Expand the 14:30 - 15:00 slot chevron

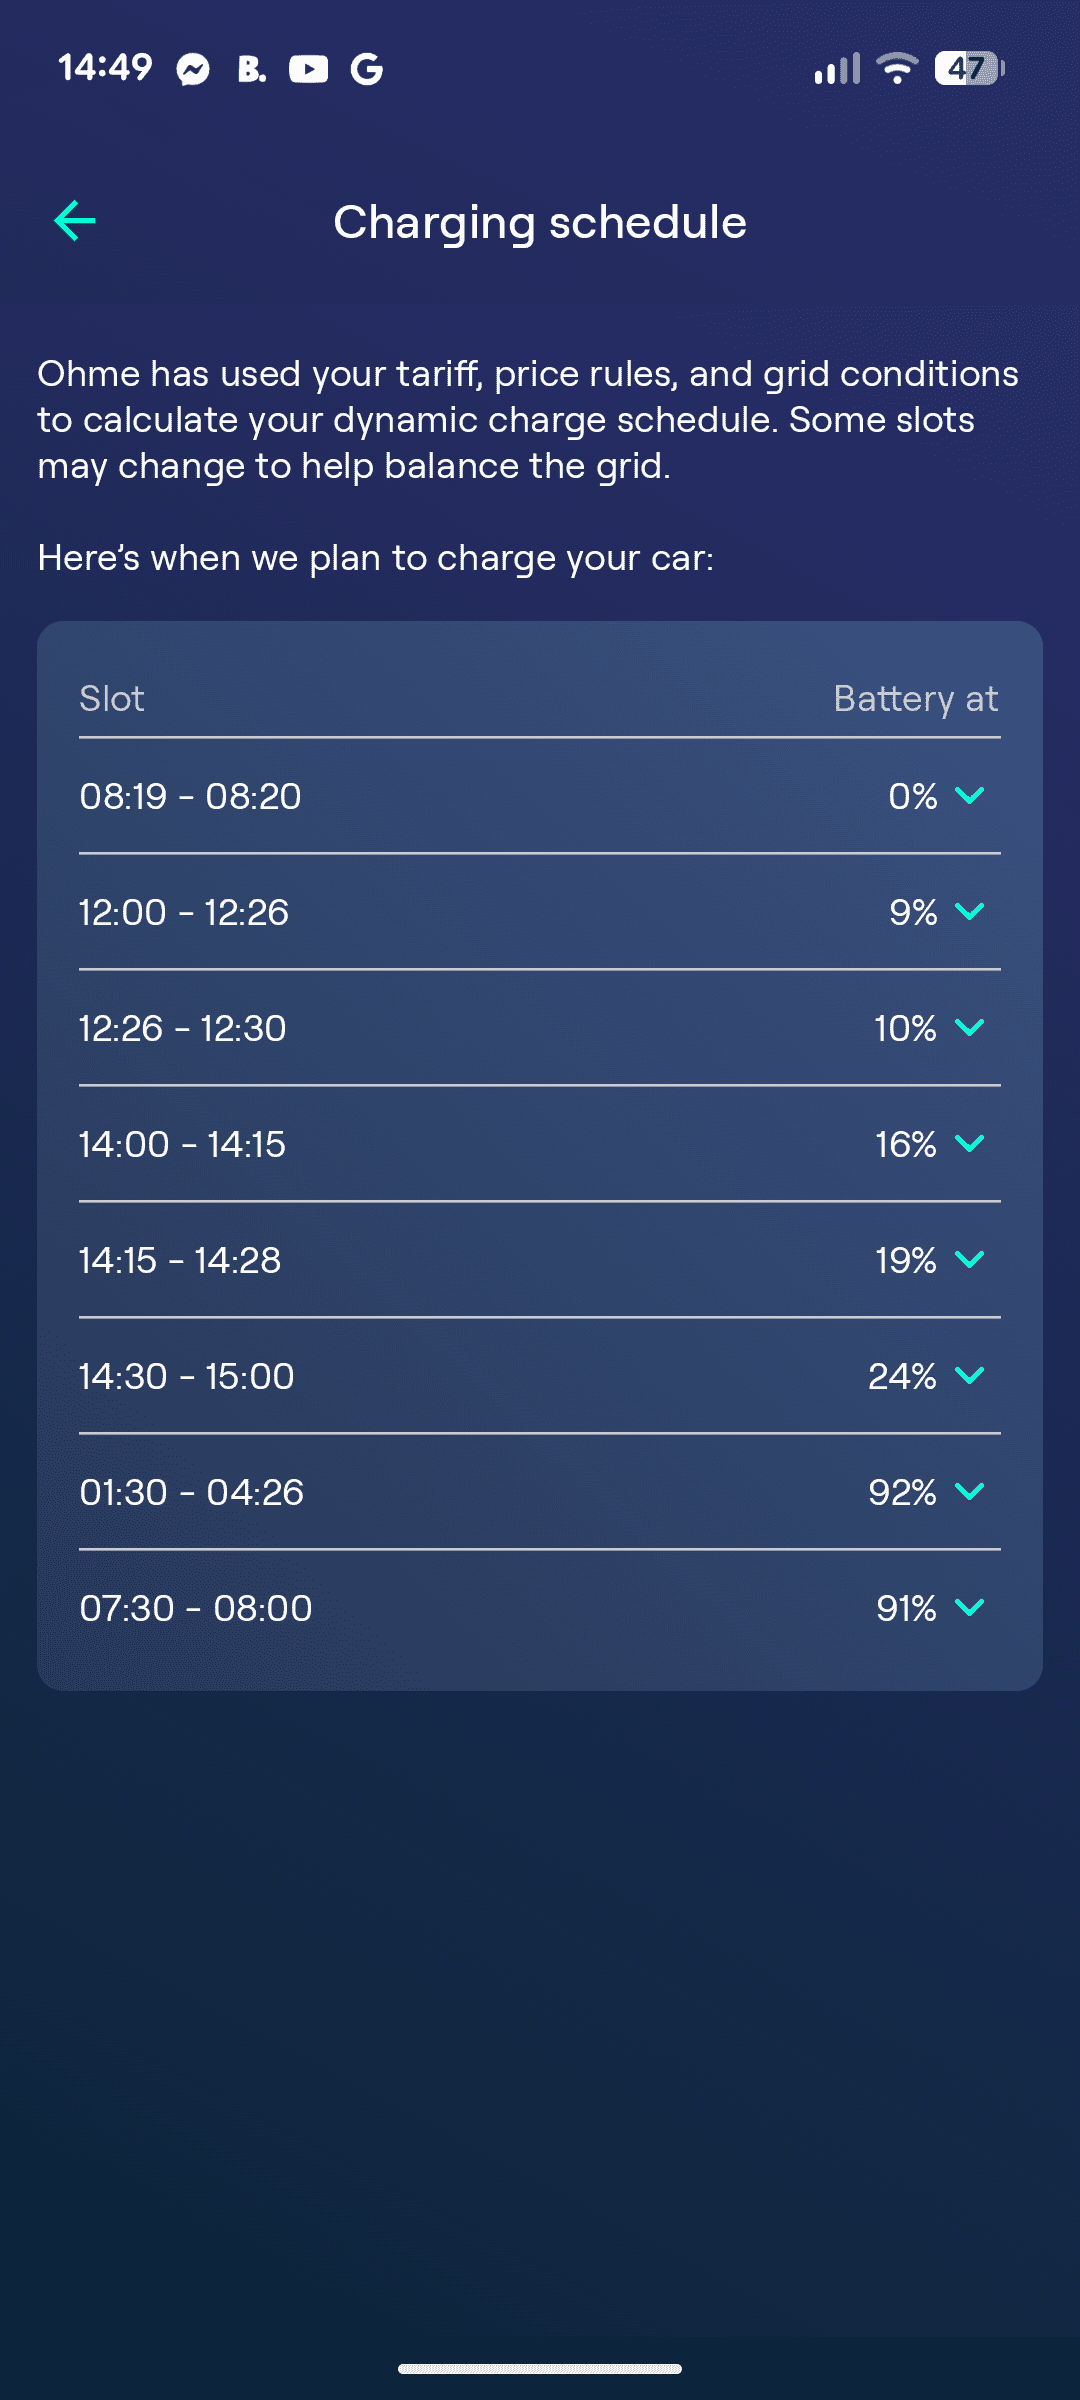click(969, 1376)
